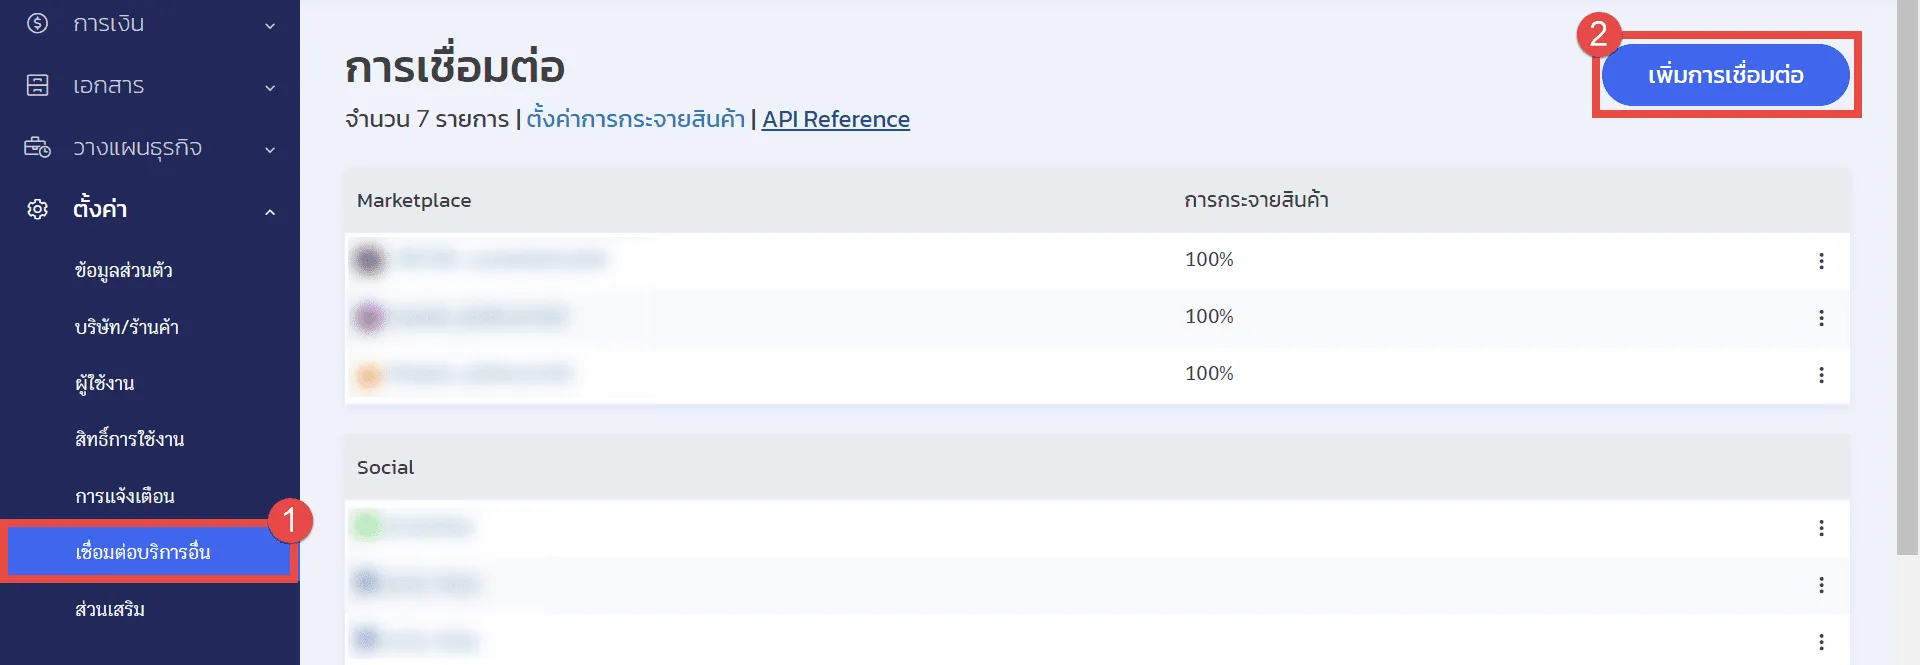Click the business planning (วางแผนธุรกิจ) icon

pos(37,148)
